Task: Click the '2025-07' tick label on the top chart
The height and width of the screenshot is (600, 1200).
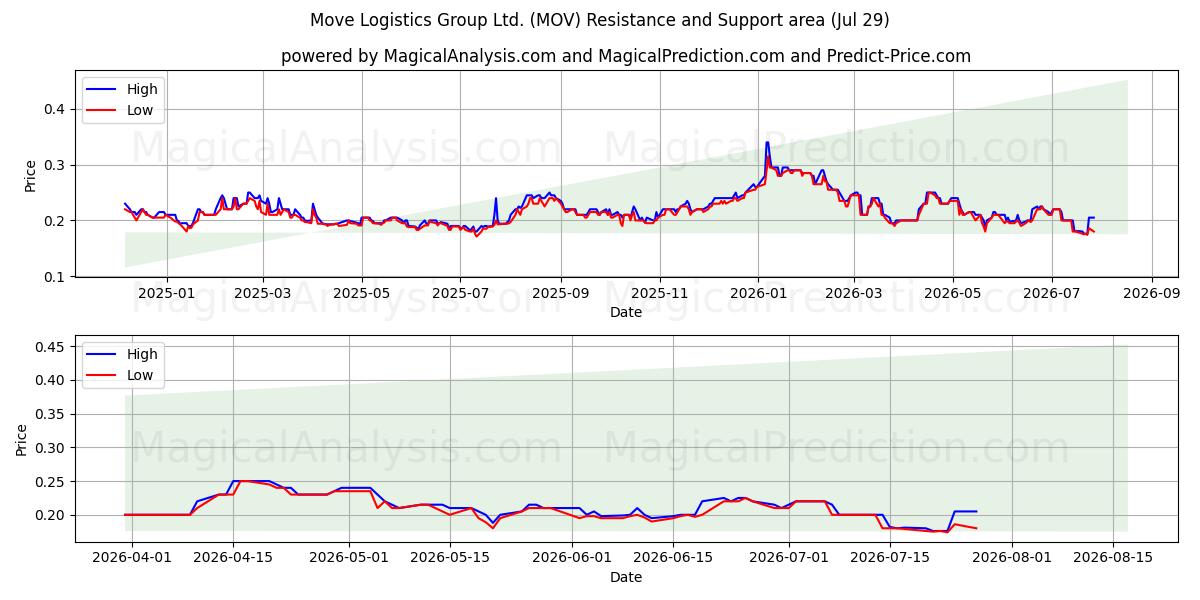Action: pos(459,293)
